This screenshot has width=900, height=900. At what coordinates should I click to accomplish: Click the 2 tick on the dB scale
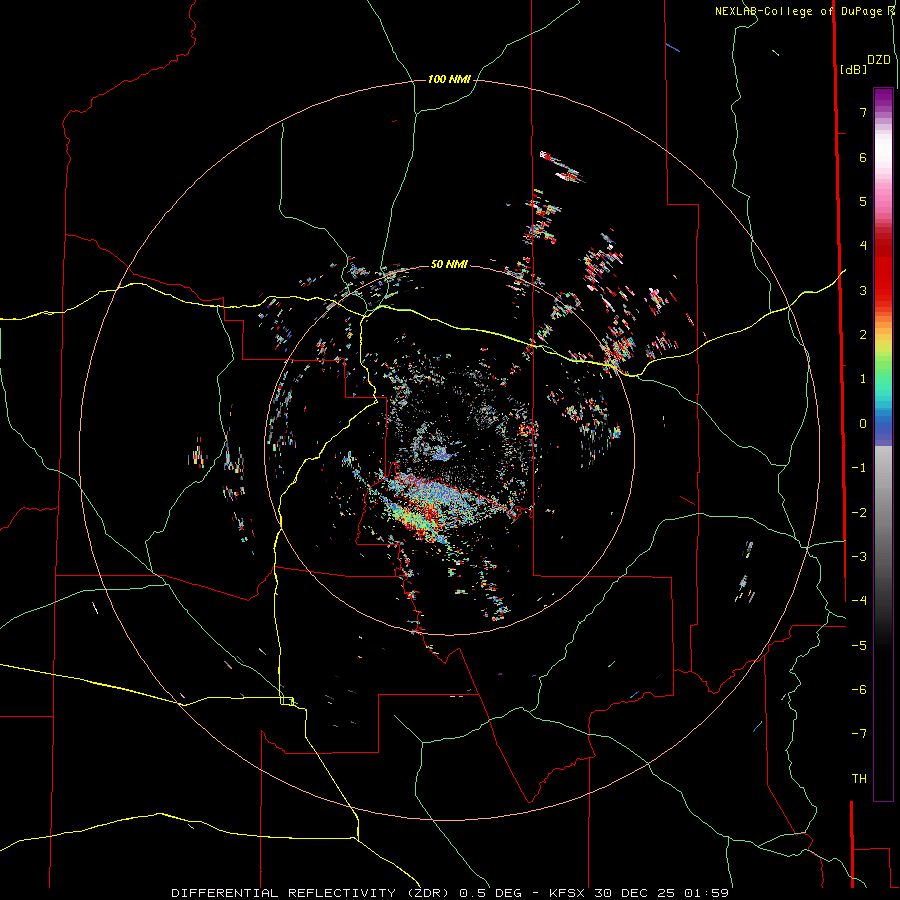click(x=863, y=335)
